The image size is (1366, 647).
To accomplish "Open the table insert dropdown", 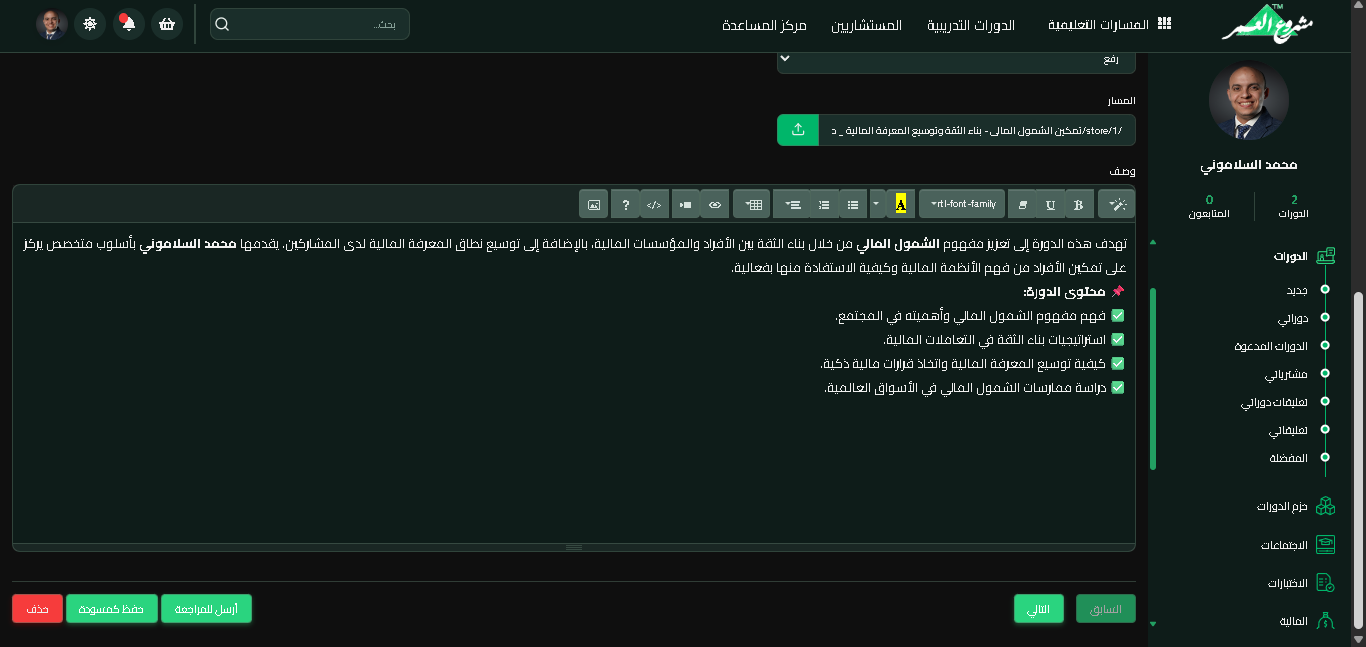I will point(752,204).
